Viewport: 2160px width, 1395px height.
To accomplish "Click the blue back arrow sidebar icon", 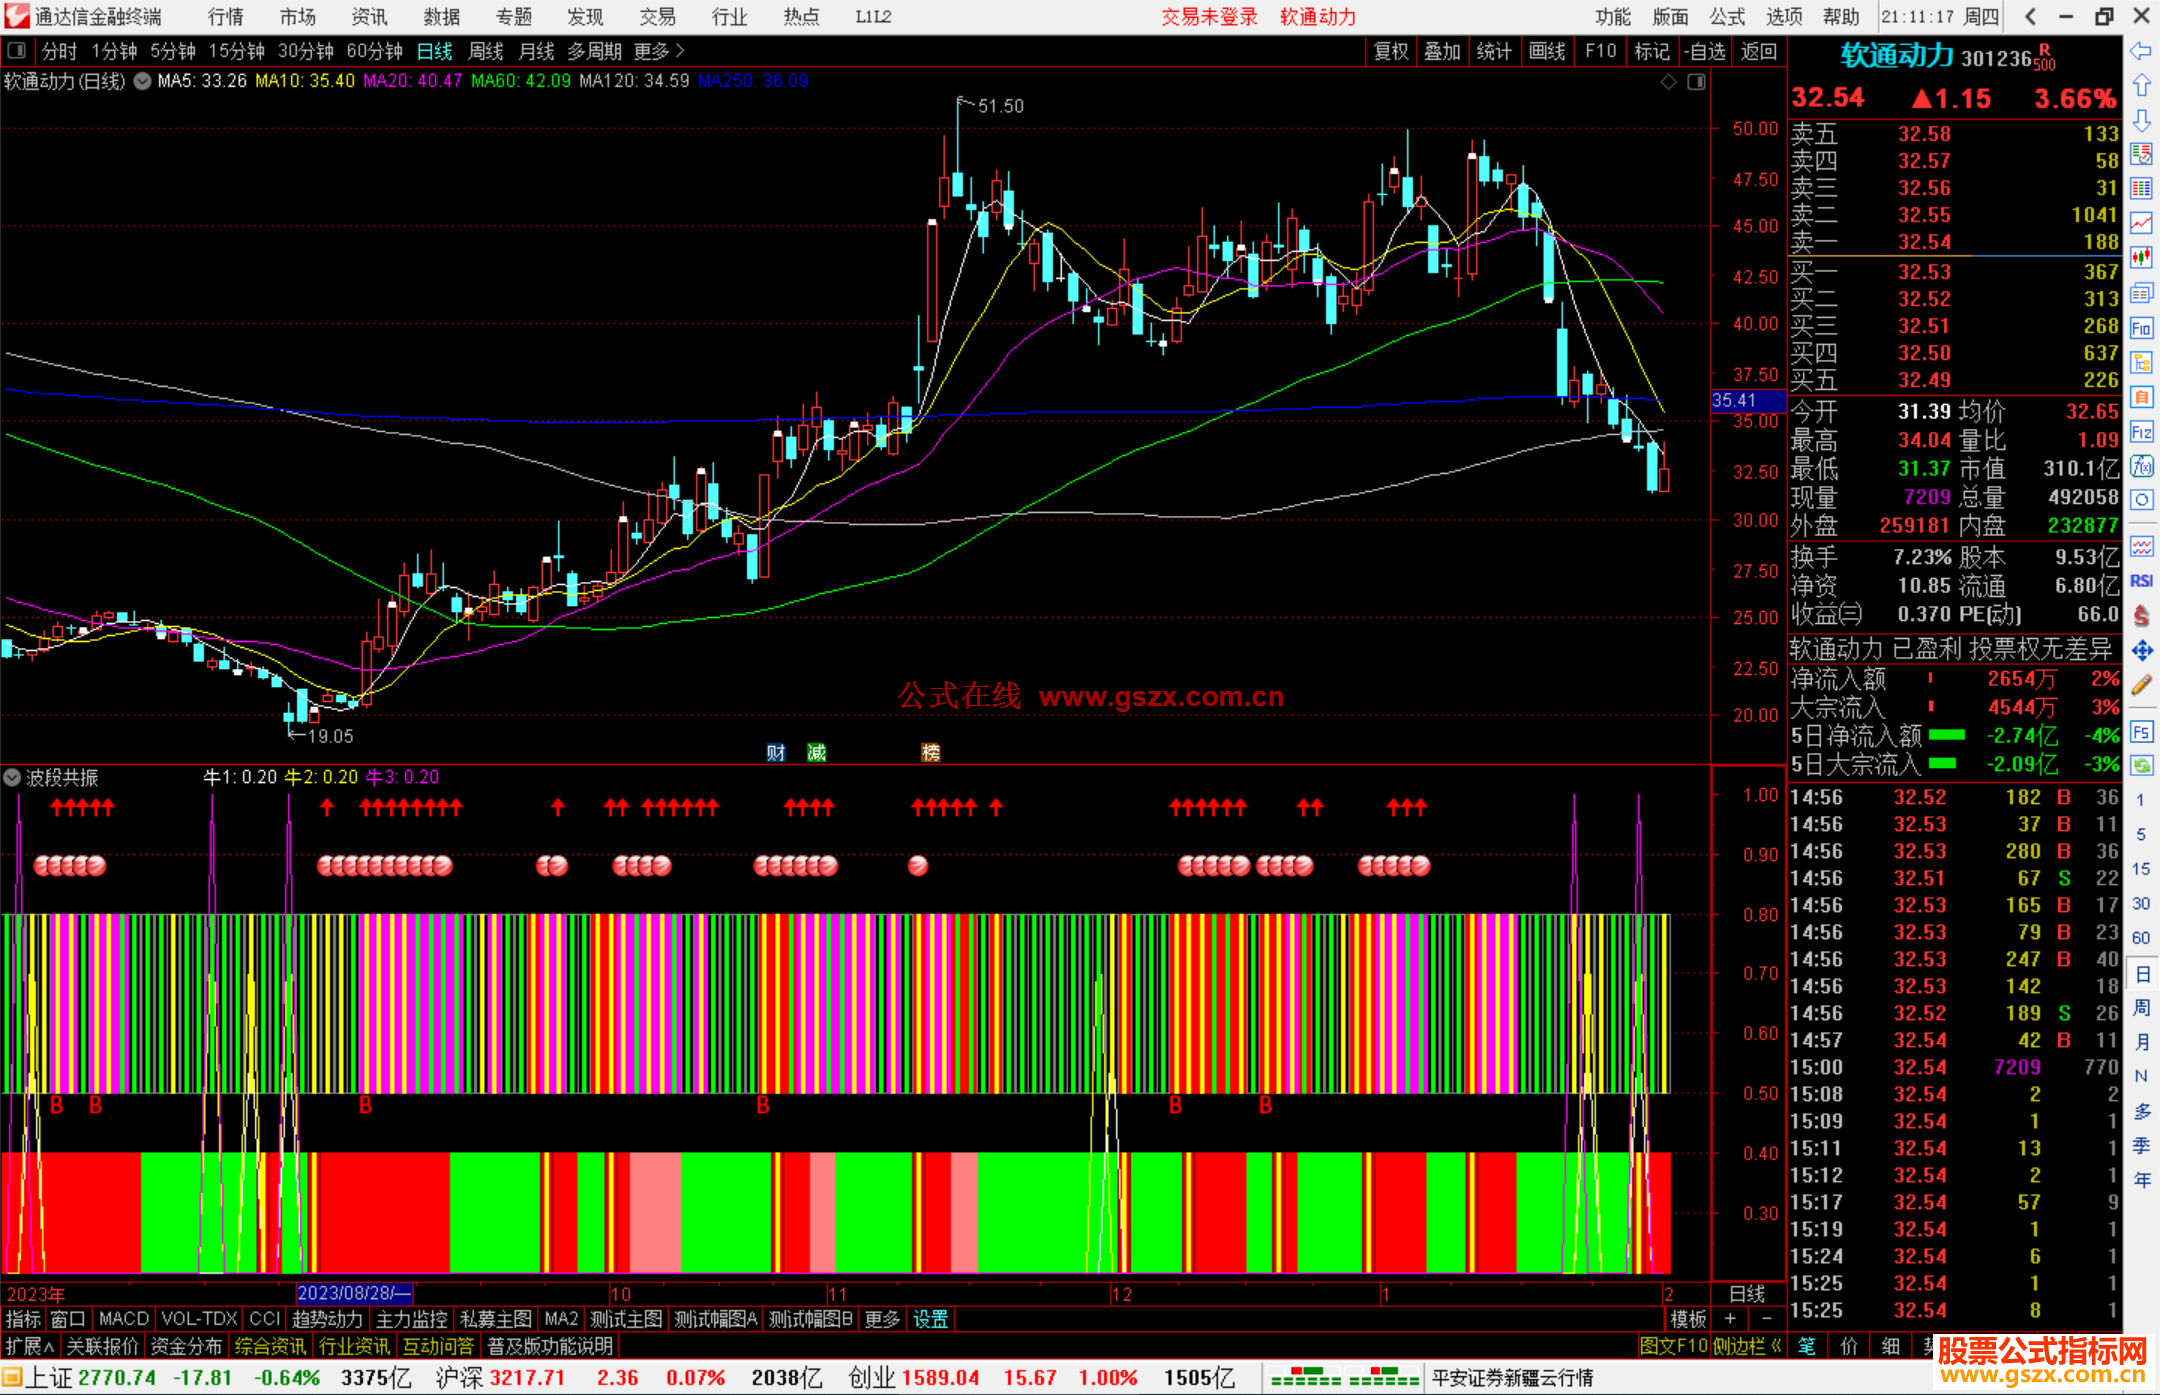I will coord(2141,51).
